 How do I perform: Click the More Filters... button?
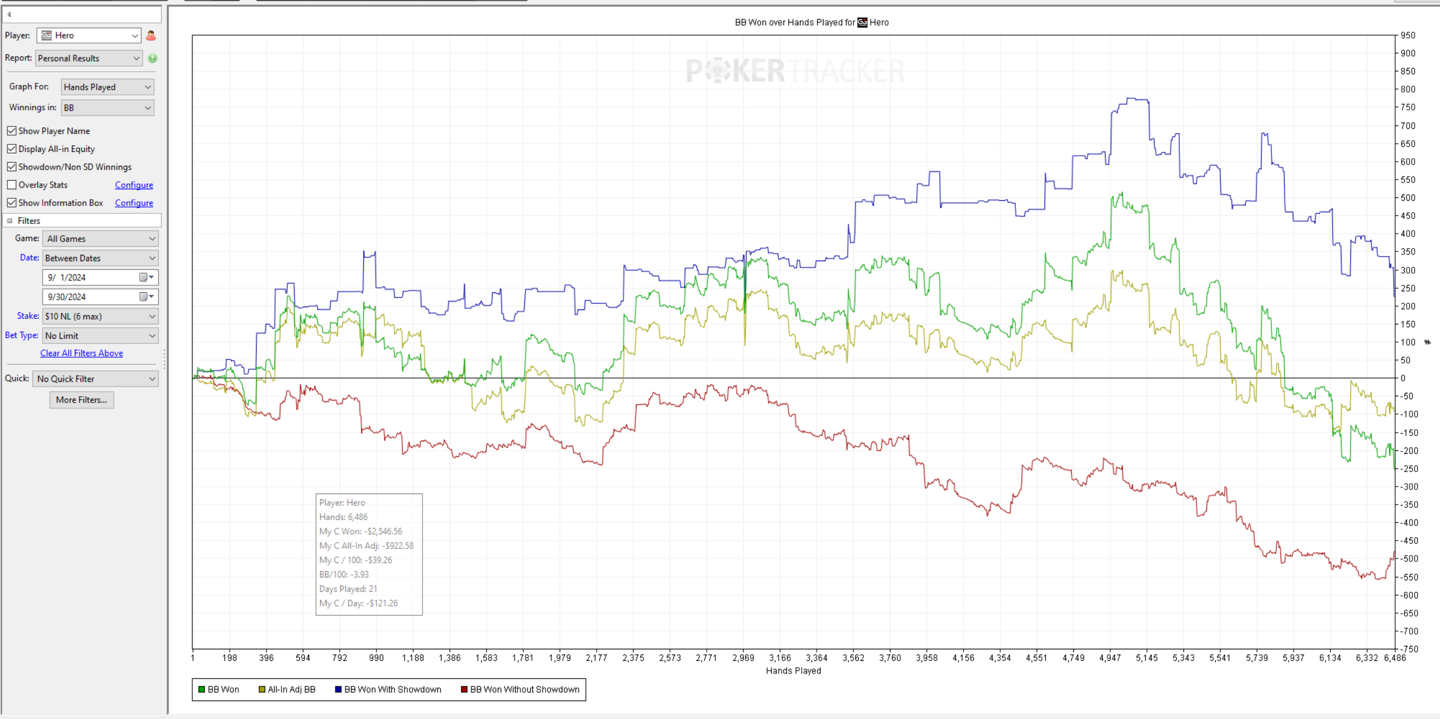(81, 400)
